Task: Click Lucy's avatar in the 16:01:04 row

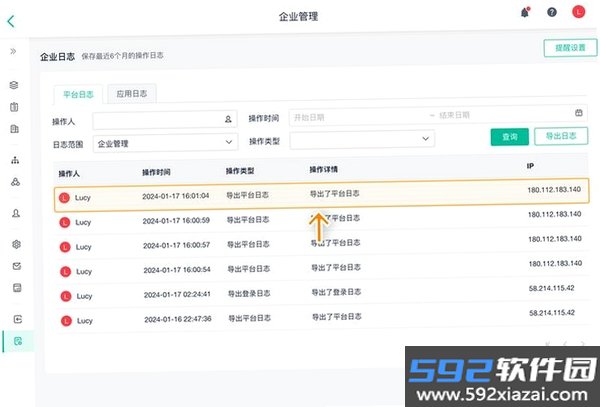Action: pyautogui.click(x=64, y=198)
